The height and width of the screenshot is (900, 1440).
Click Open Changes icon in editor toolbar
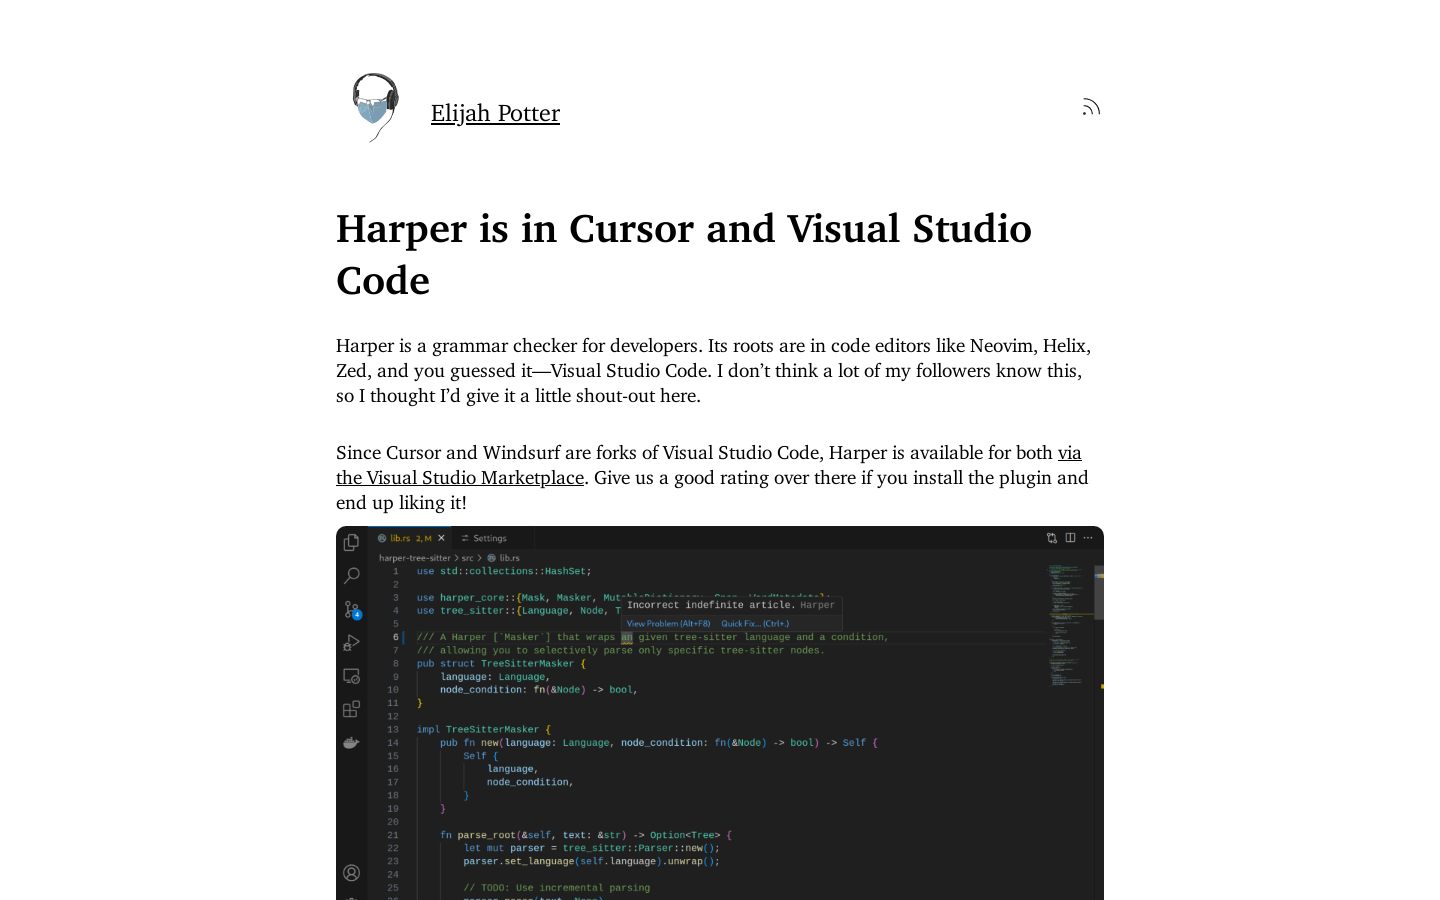click(x=1052, y=538)
